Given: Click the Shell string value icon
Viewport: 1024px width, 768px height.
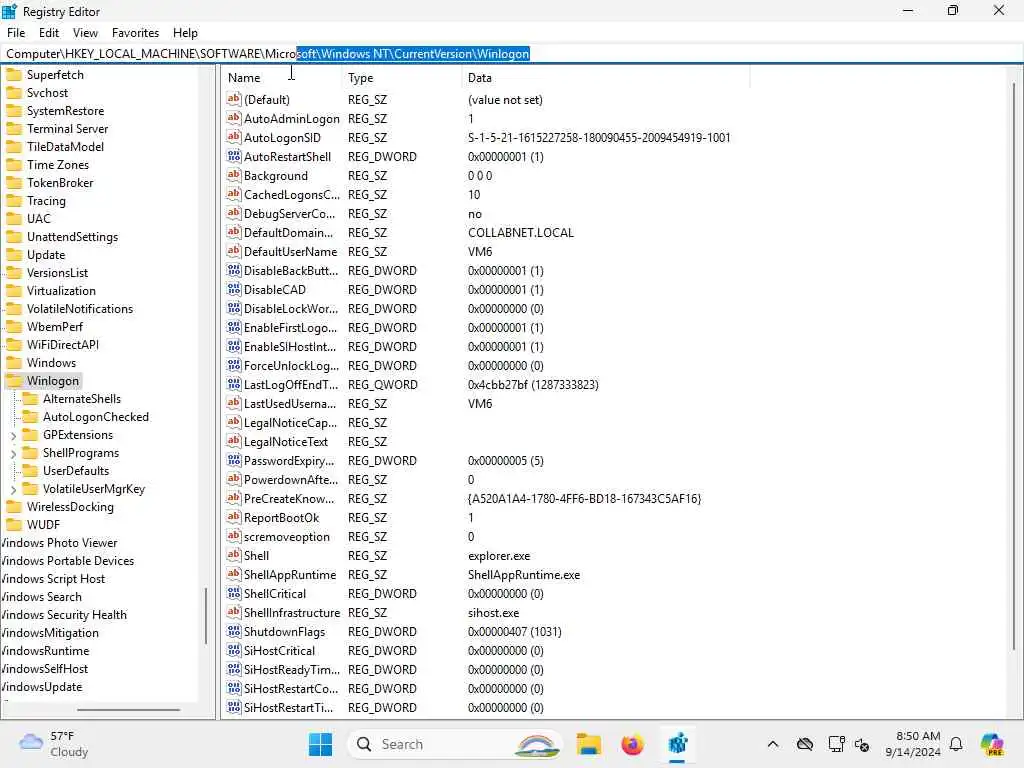Looking at the screenshot, I should (234, 555).
